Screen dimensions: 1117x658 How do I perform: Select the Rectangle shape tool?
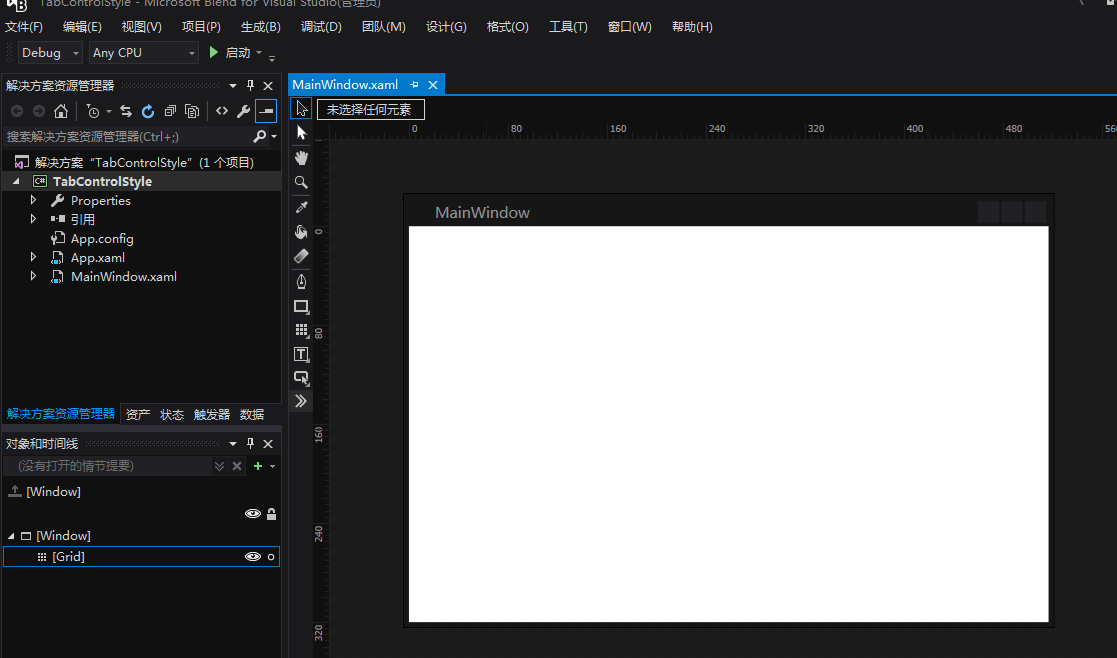coord(301,307)
